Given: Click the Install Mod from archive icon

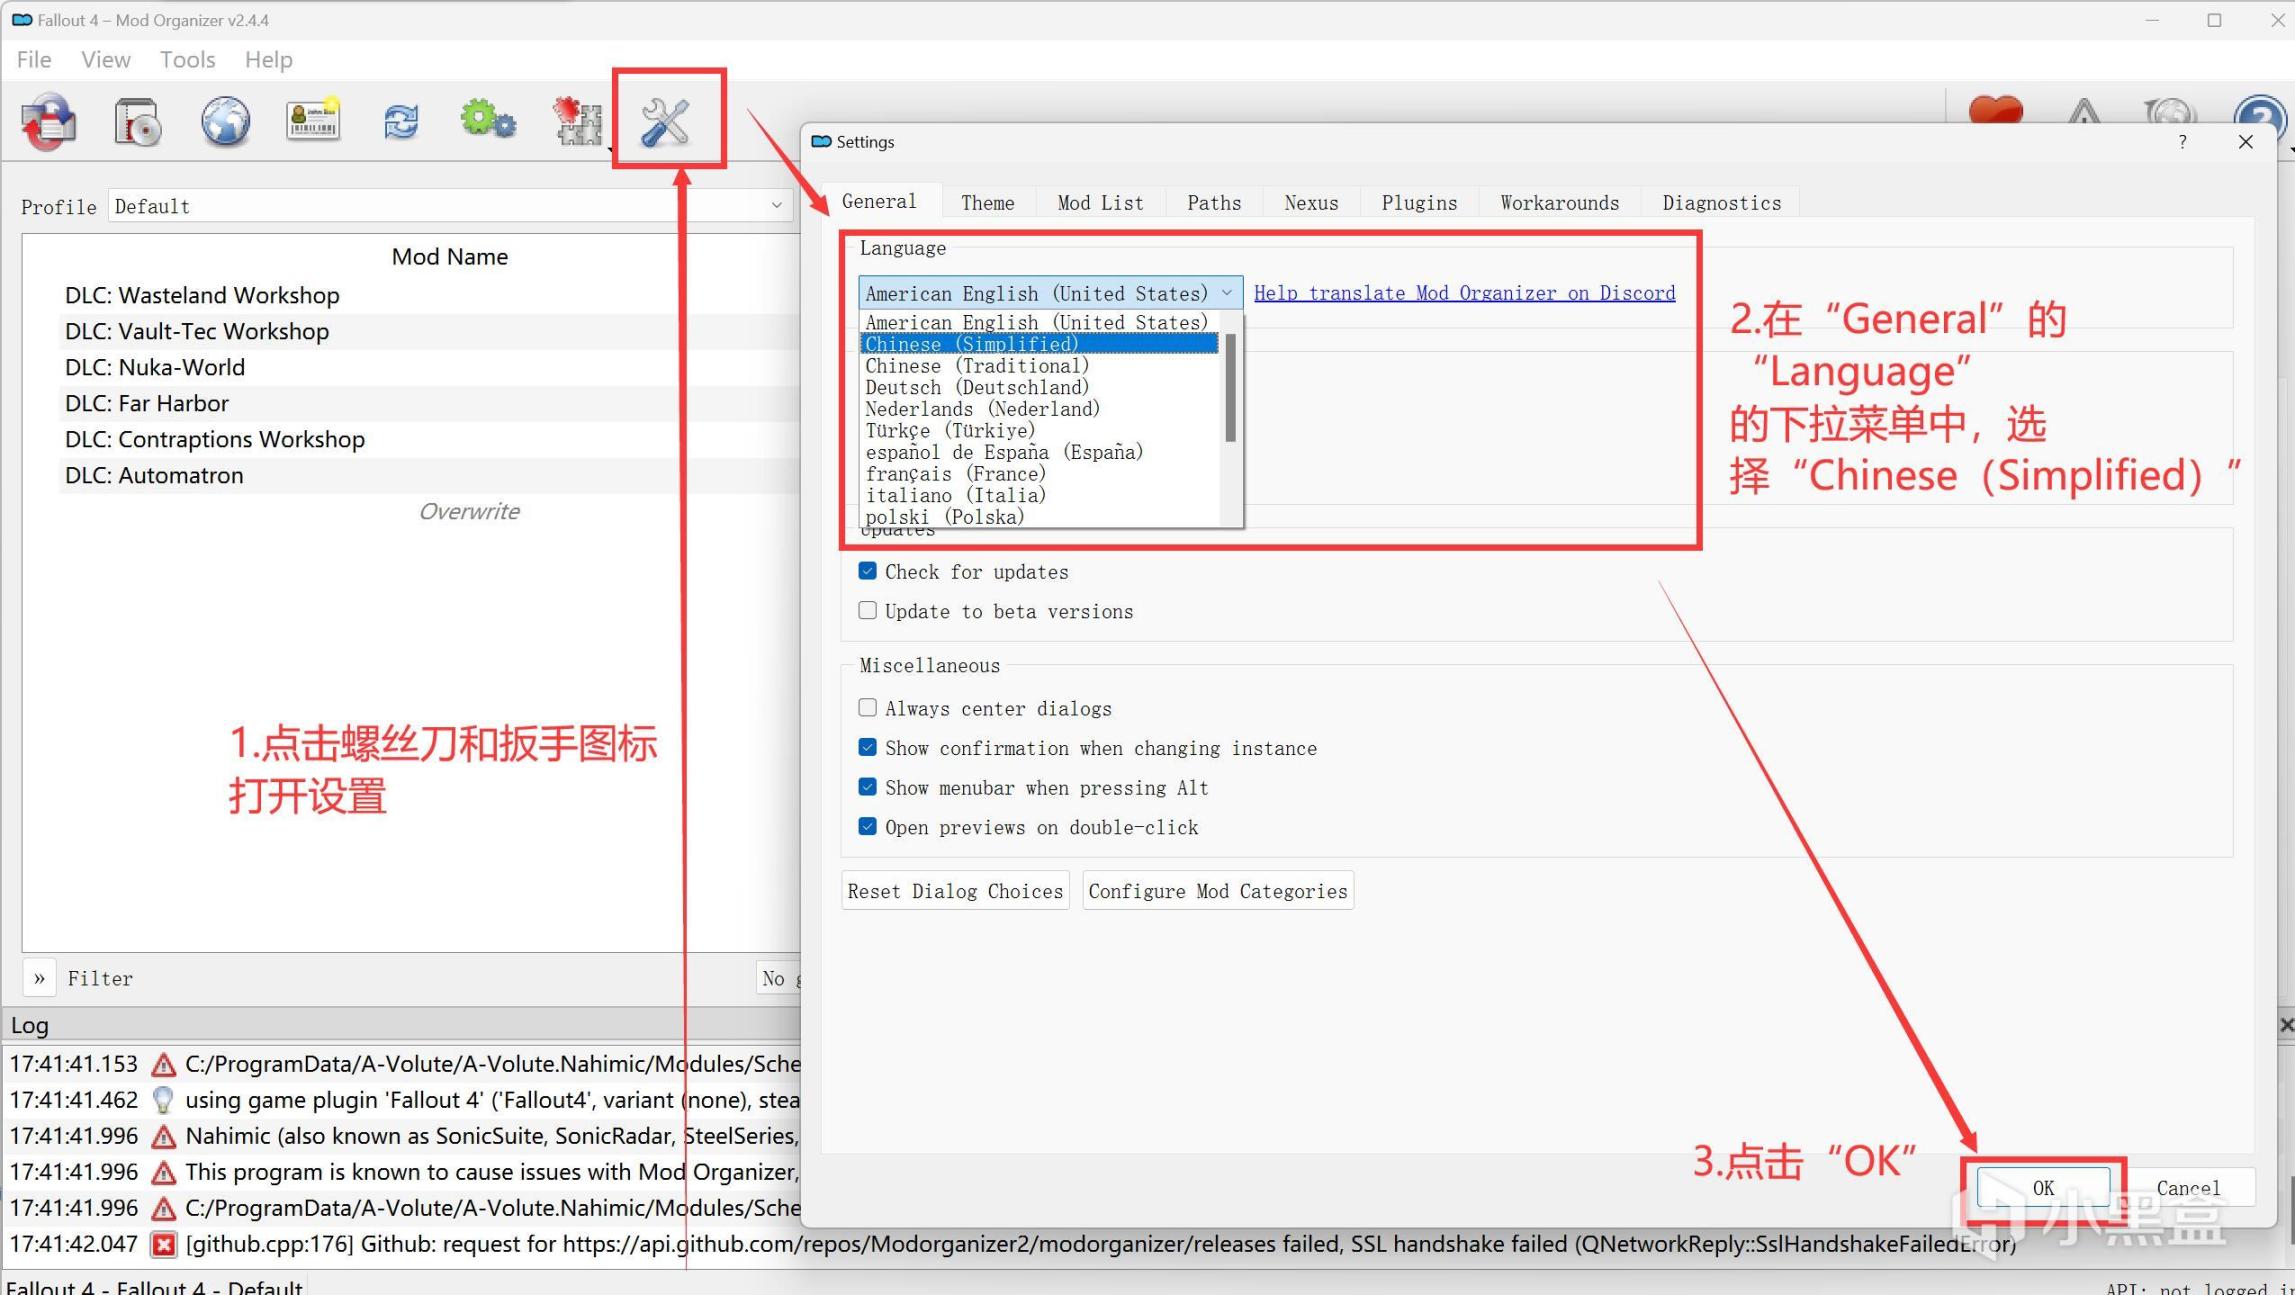Looking at the screenshot, I should coord(137,122).
